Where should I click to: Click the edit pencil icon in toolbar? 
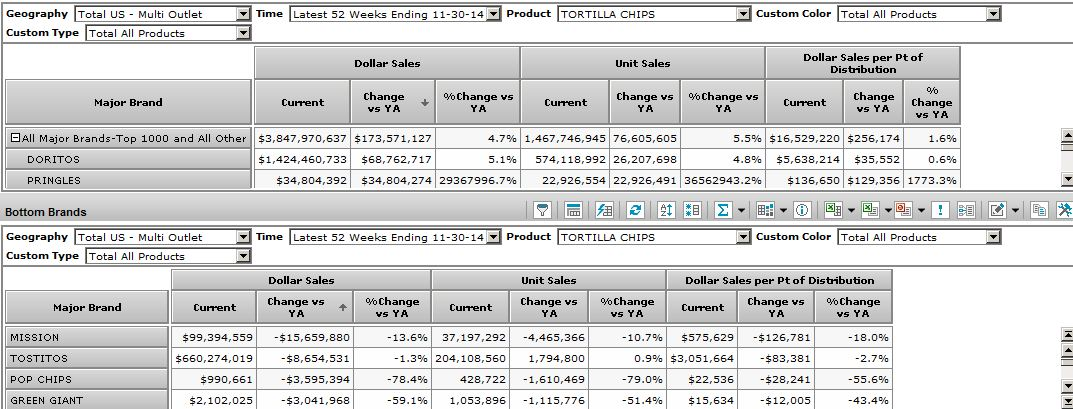coord(996,211)
